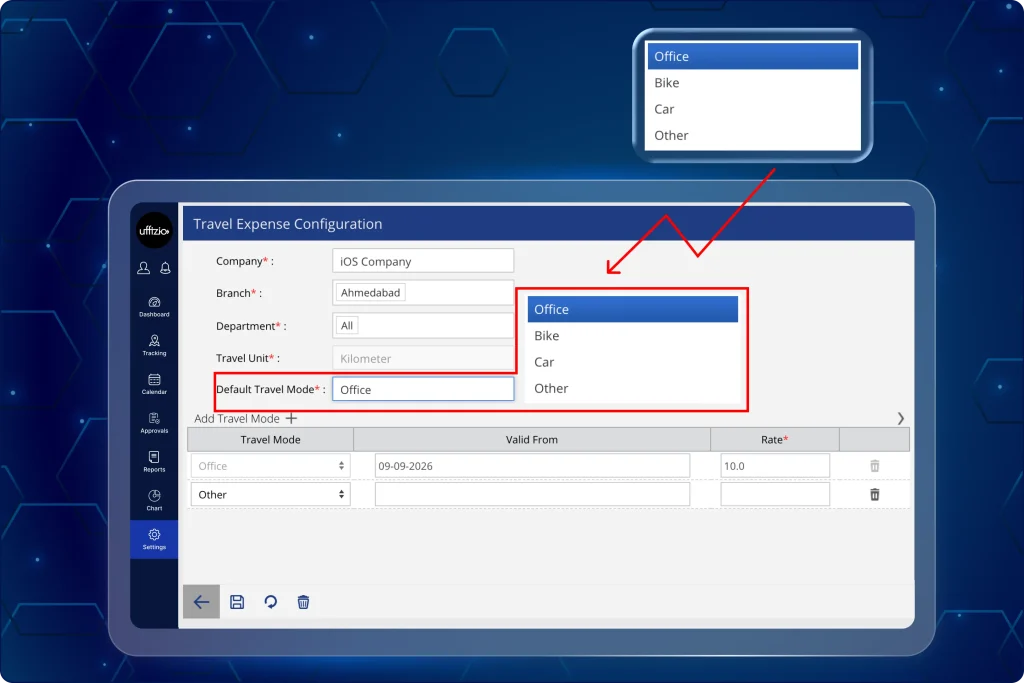Open the Settings section
This screenshot has width=1024, height=683.
click(154, 539)
